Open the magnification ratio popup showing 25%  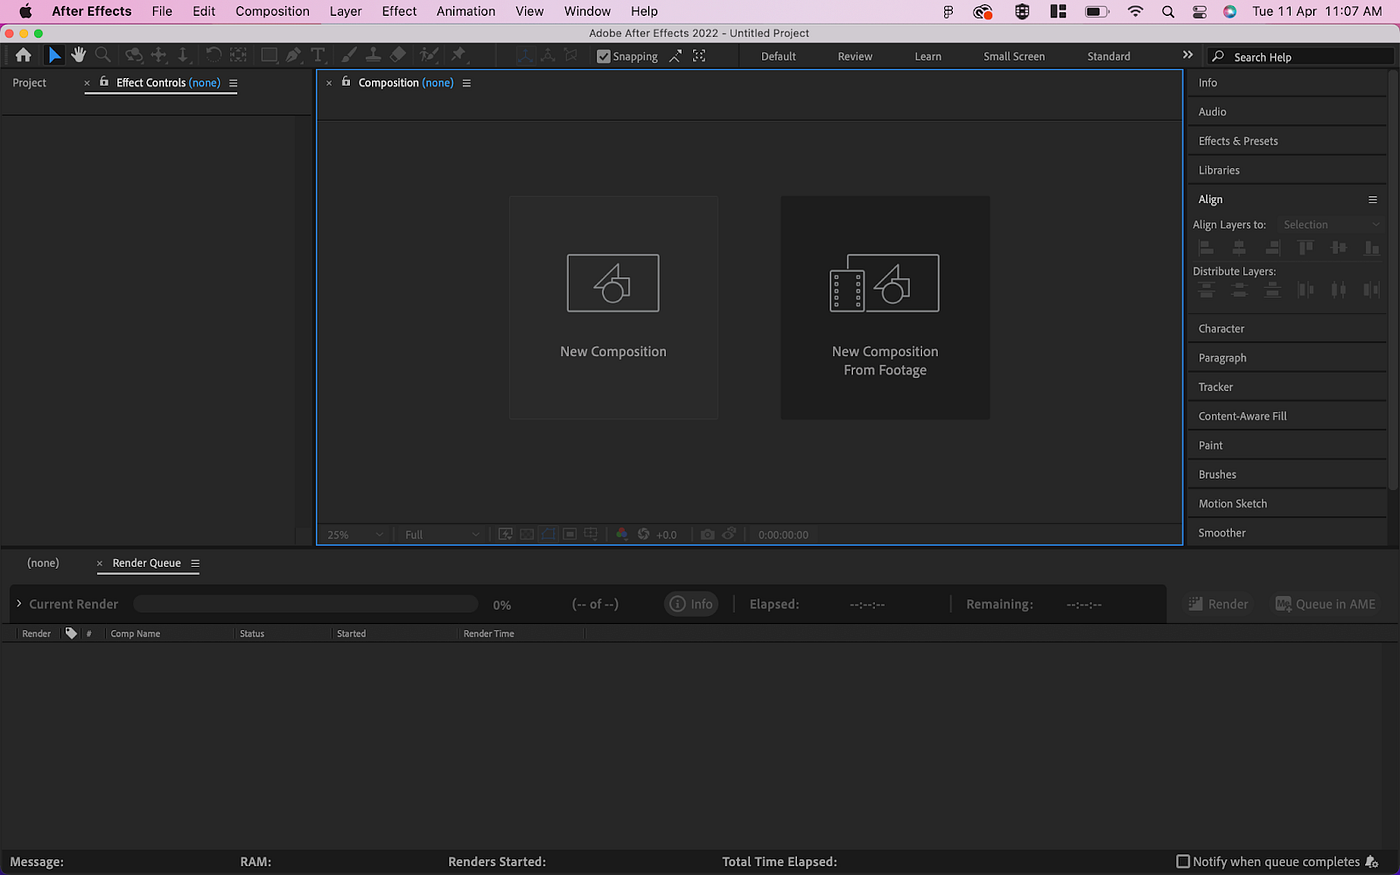[352, 534]
